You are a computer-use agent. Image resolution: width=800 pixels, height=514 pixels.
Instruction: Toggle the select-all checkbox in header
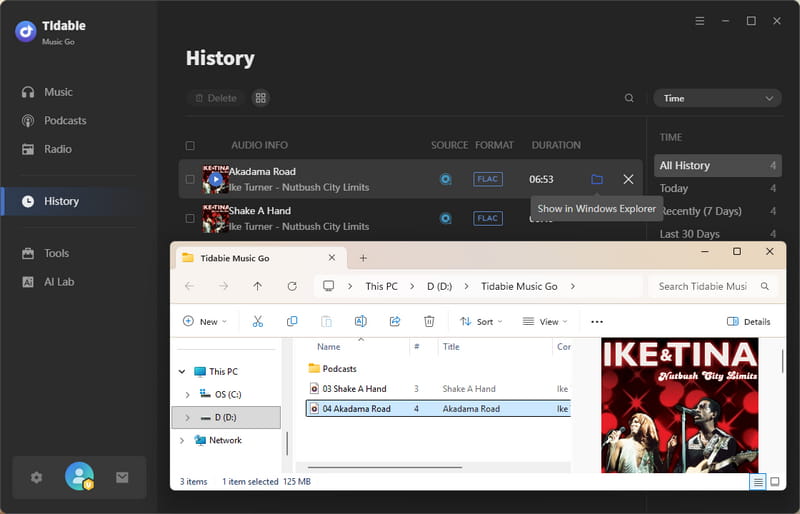coord(190,146)
